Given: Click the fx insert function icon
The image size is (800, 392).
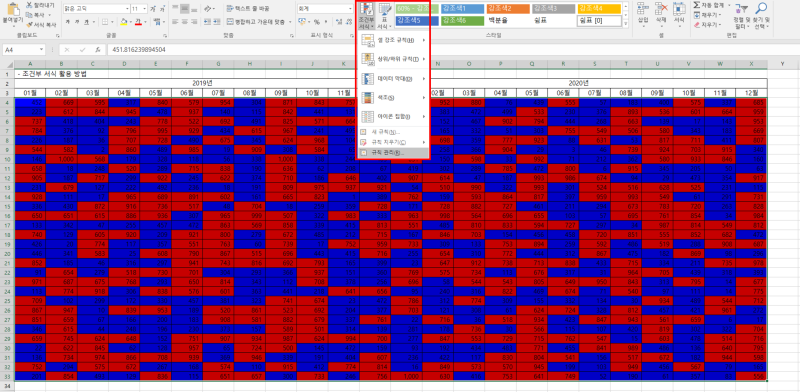Looking at the screenshot, I should (x=97, y=50).
